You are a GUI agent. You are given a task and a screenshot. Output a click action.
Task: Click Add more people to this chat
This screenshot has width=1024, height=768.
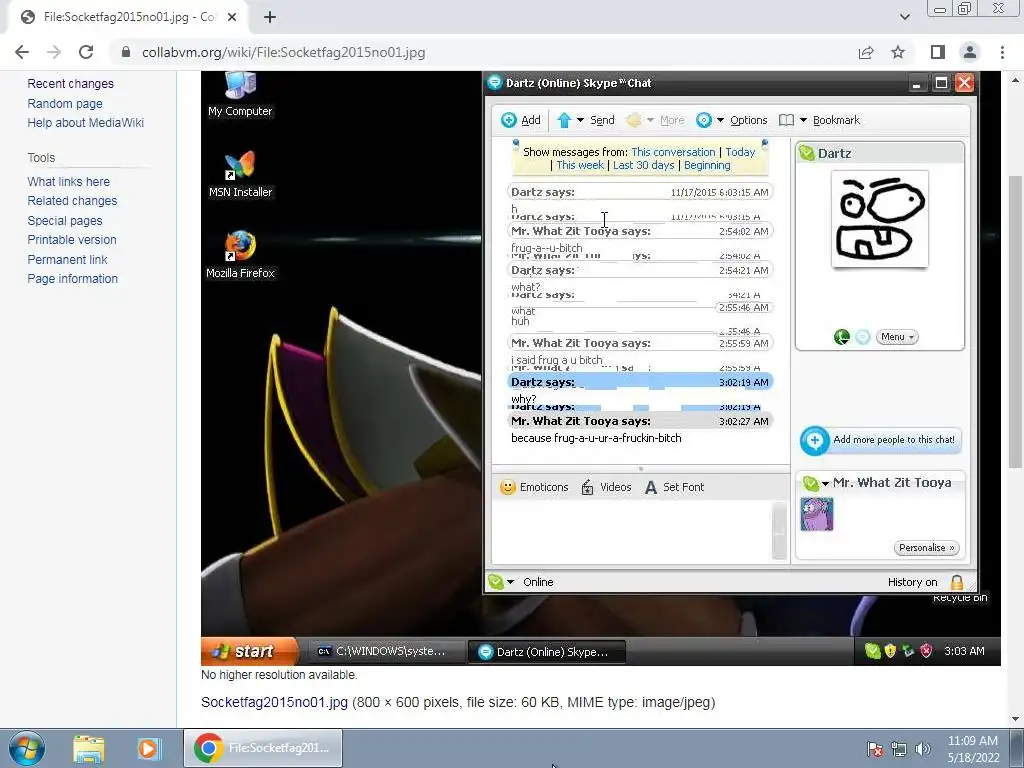pos(880,440)
